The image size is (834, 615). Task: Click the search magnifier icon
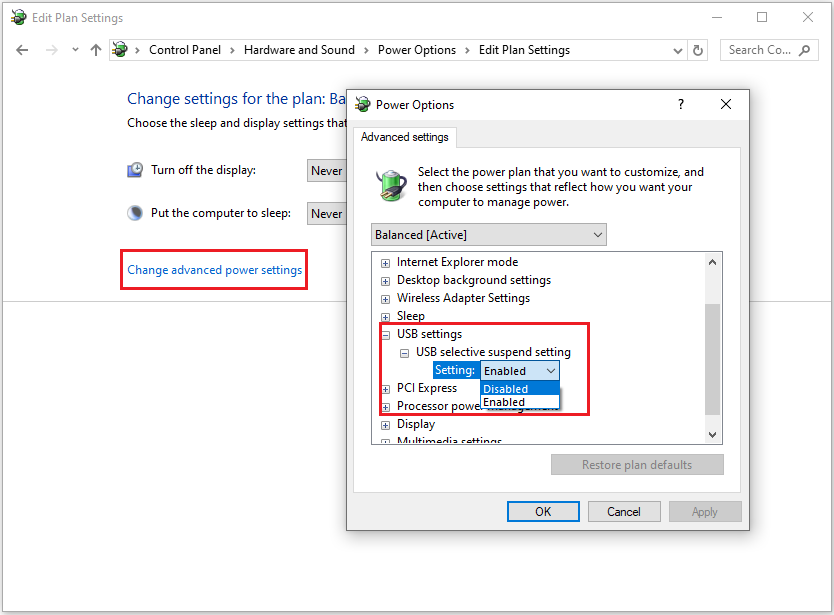click(805, 50)
